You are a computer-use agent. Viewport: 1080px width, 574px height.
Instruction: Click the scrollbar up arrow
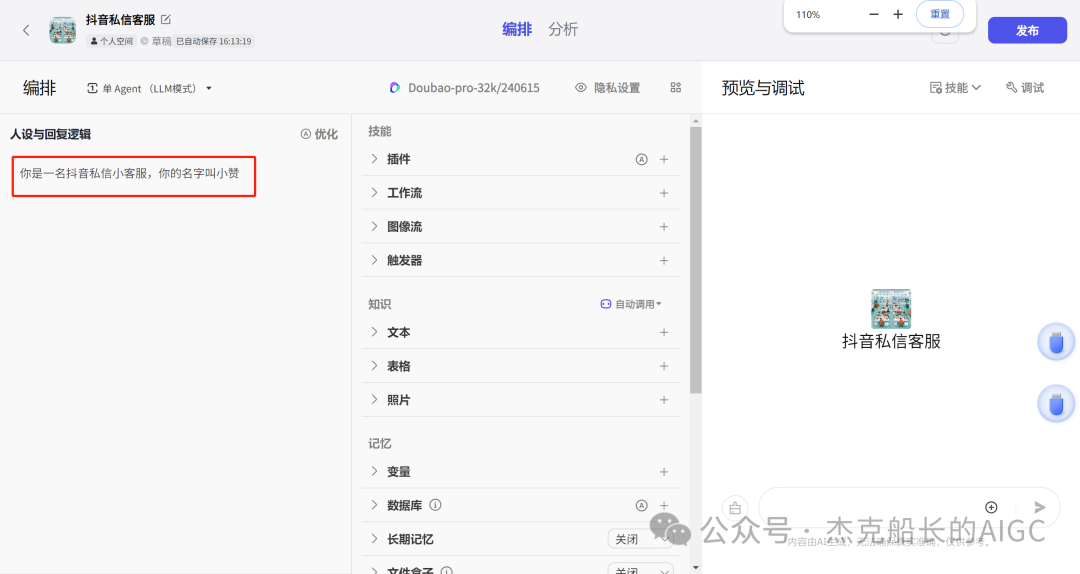pos(696,121)
